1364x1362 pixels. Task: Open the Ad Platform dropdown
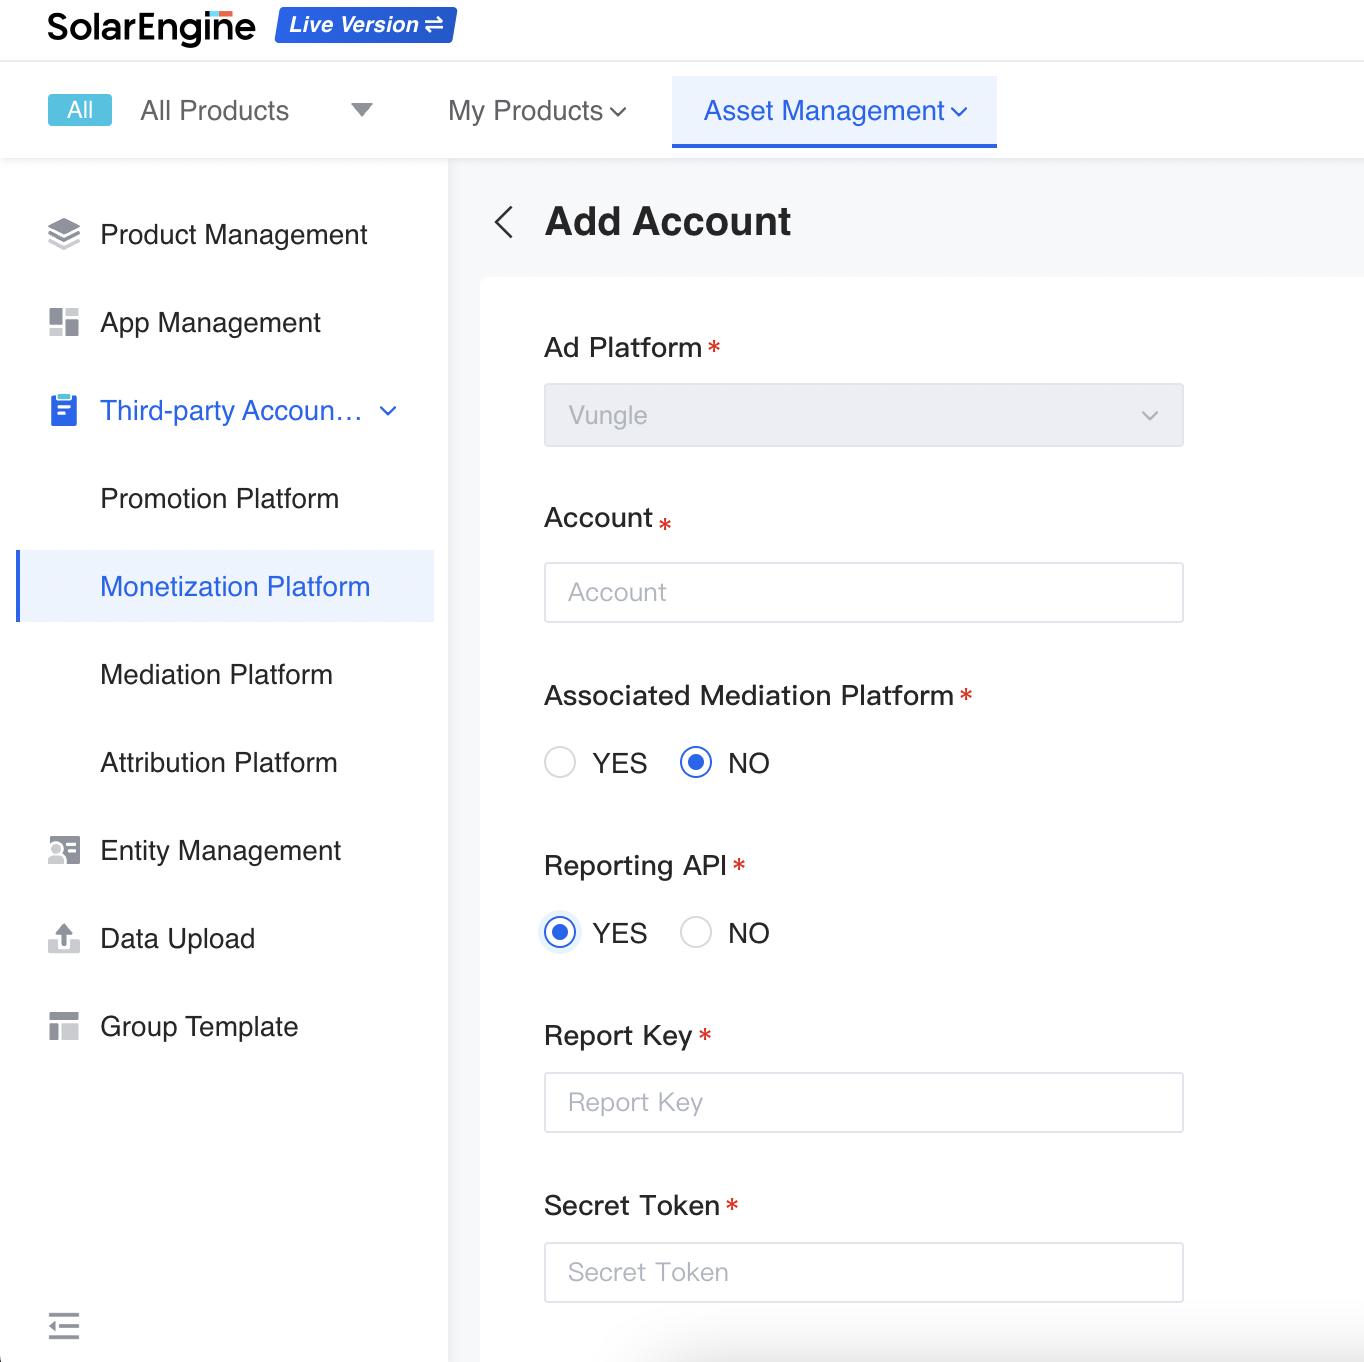point(863,415)
